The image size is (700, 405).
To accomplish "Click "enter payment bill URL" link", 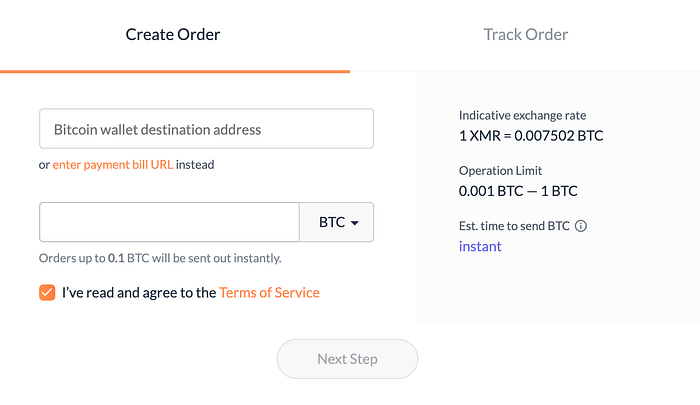I will (x=112, y=164).
